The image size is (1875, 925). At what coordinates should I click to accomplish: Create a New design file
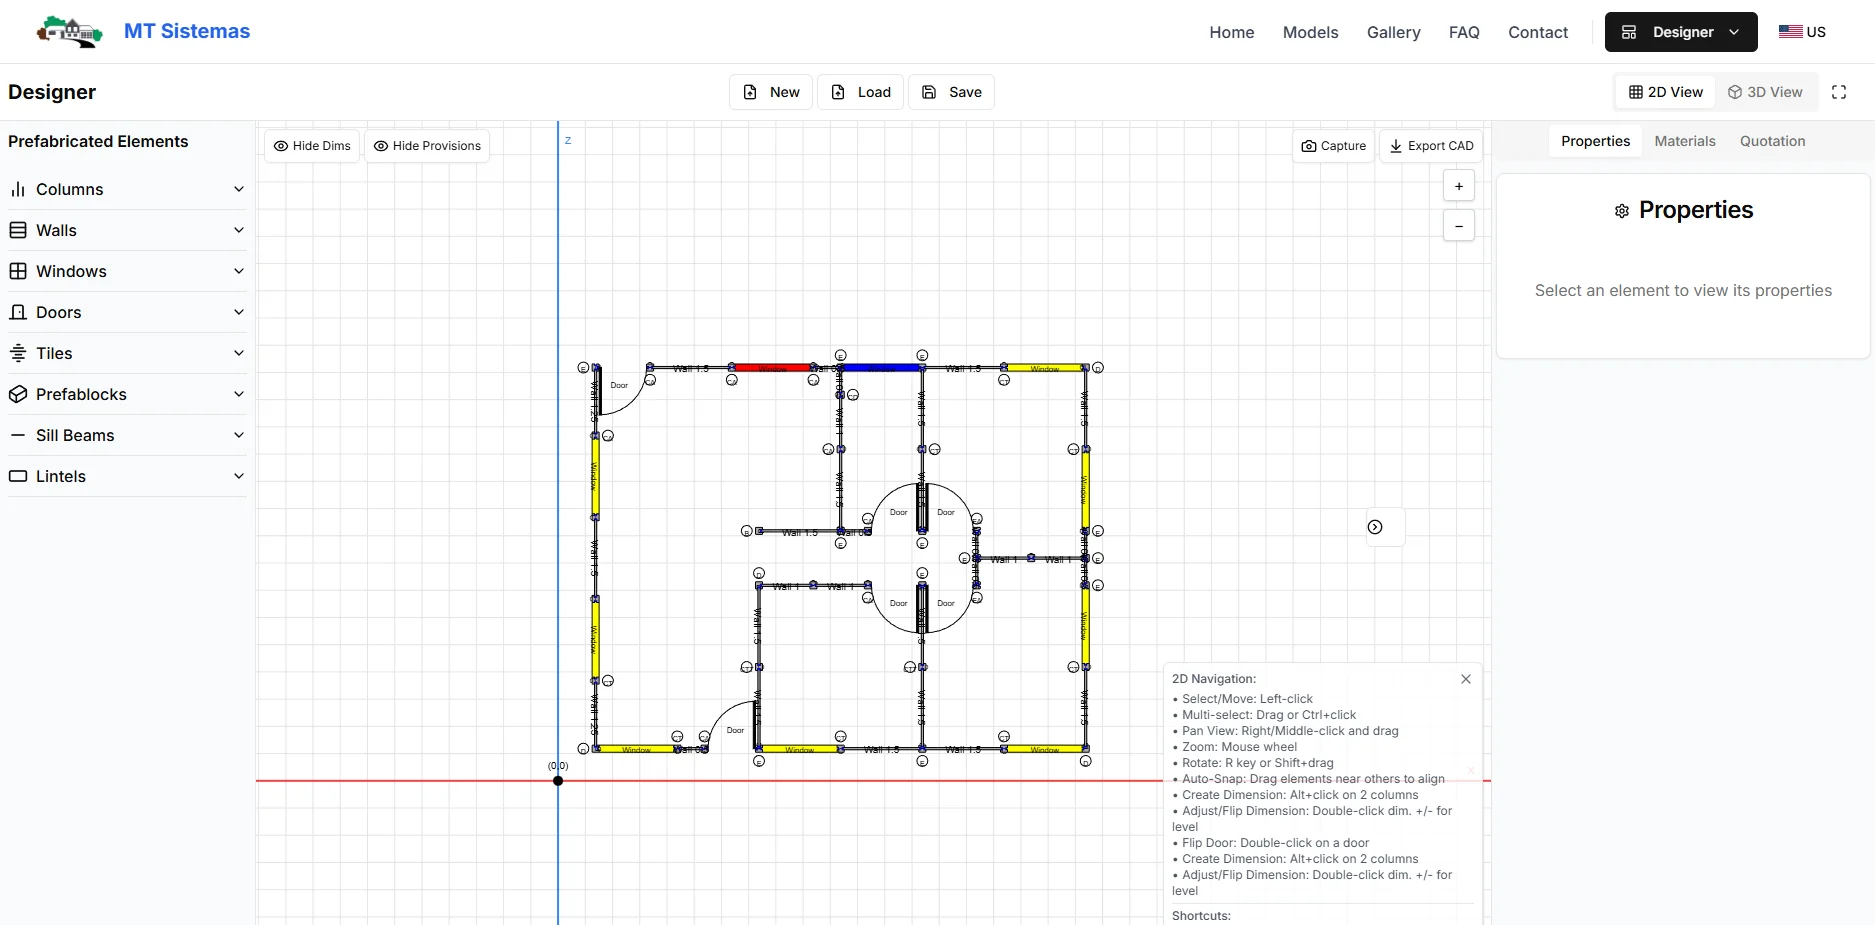pyautogui.click(x=771, y=92)
